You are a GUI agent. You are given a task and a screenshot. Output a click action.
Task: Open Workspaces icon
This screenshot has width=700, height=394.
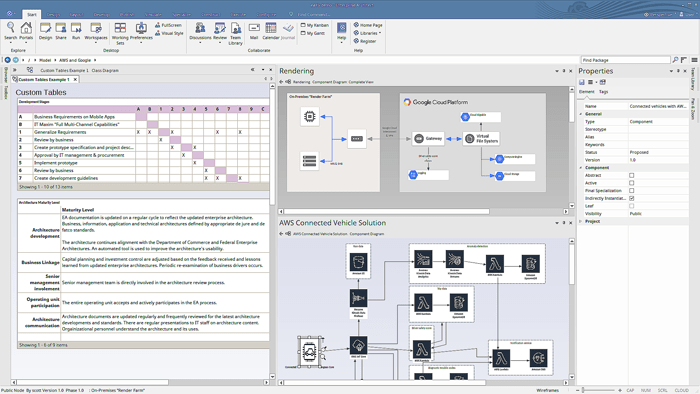96,28
